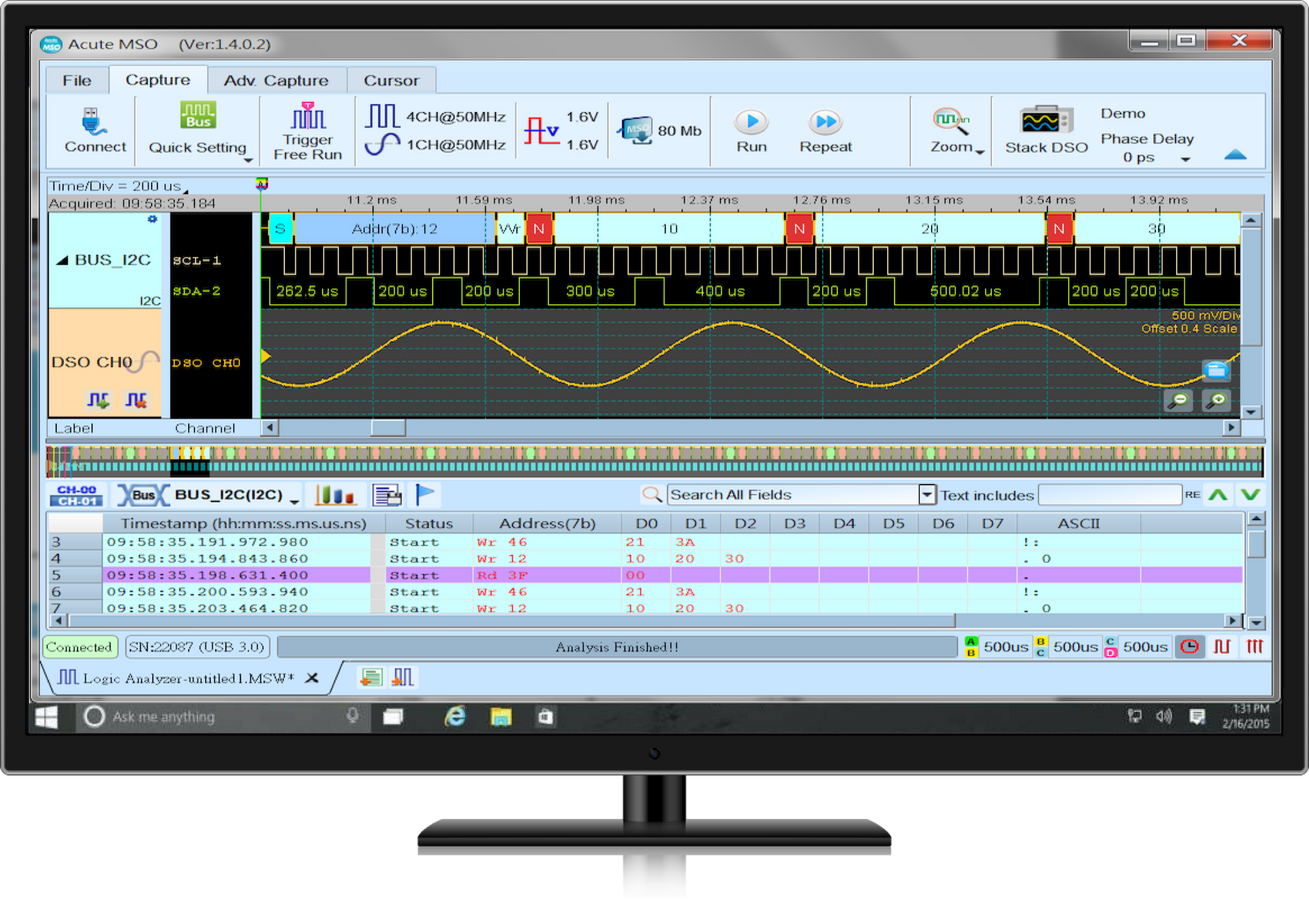Toggle the red clock timestamp display mode
1309x900 pixels.
click(x=1188, y=646)
